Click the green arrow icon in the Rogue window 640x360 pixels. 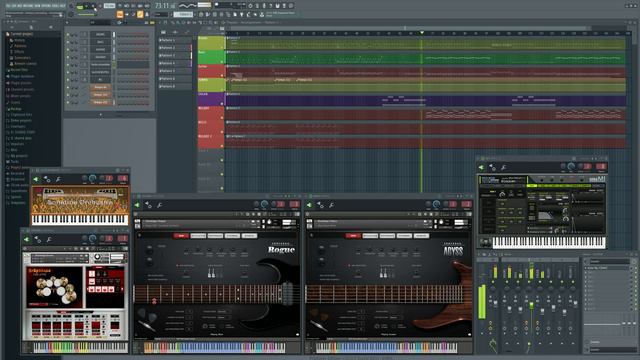pos(137,205)
